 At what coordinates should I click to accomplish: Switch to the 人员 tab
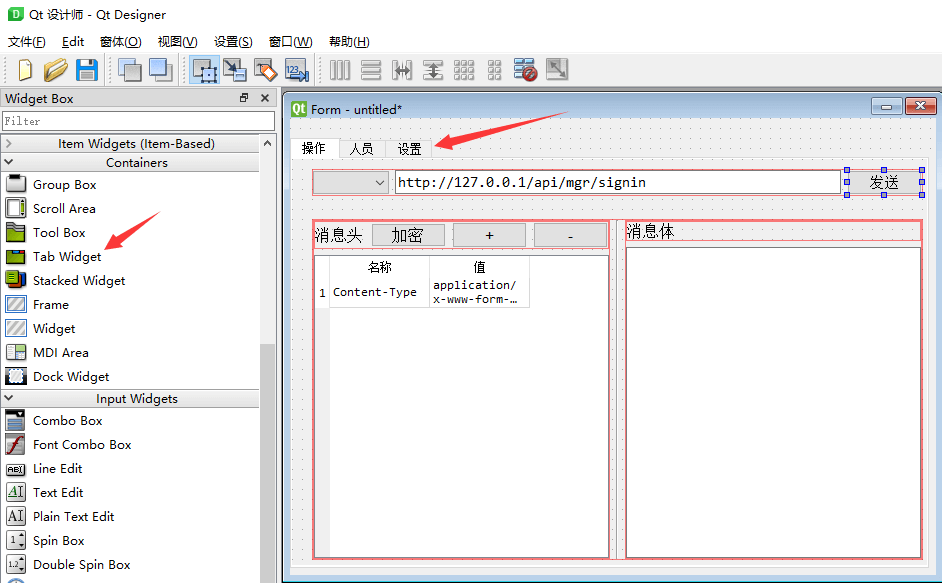coord(362,149)
